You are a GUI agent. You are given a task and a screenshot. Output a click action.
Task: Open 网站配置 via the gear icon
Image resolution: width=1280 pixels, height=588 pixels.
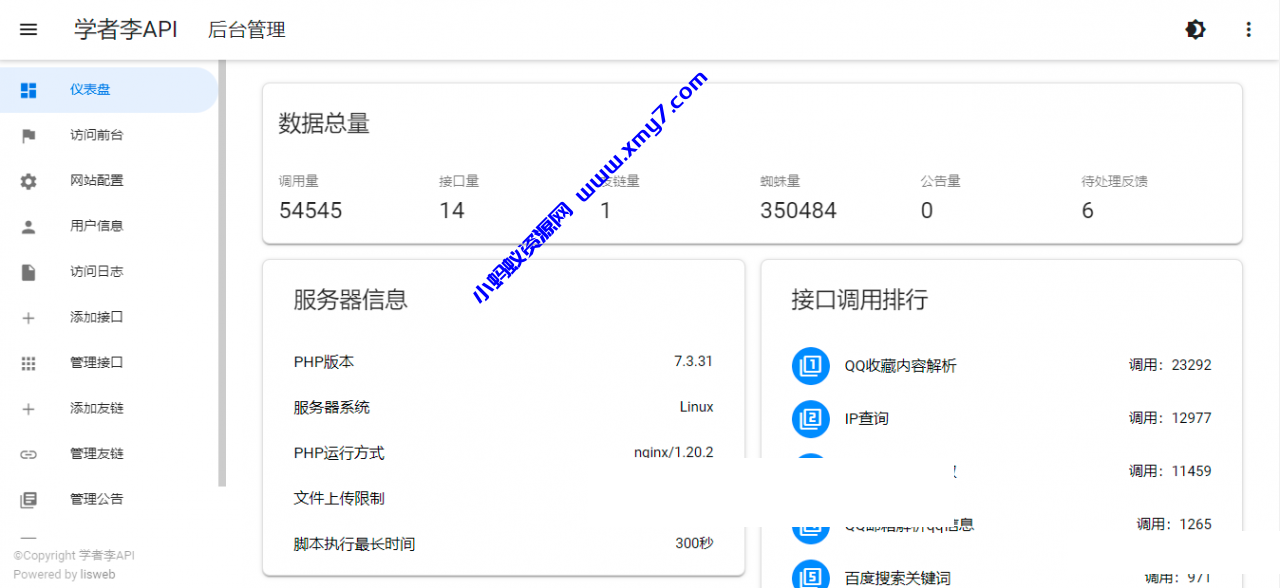pos(28,180)
